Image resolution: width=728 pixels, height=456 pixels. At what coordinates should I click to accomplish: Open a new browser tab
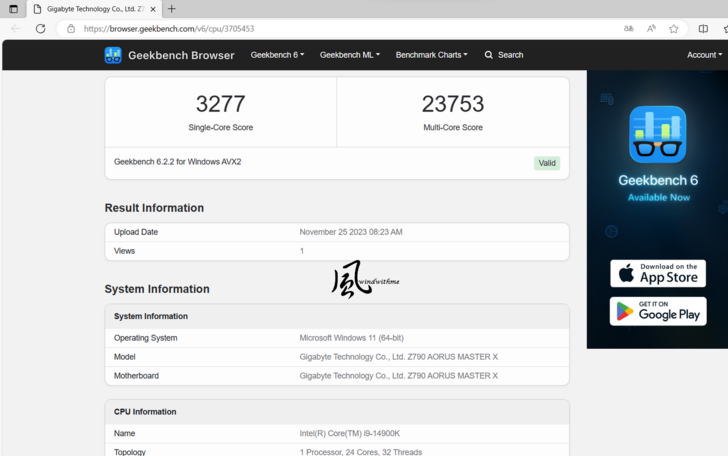171,9
